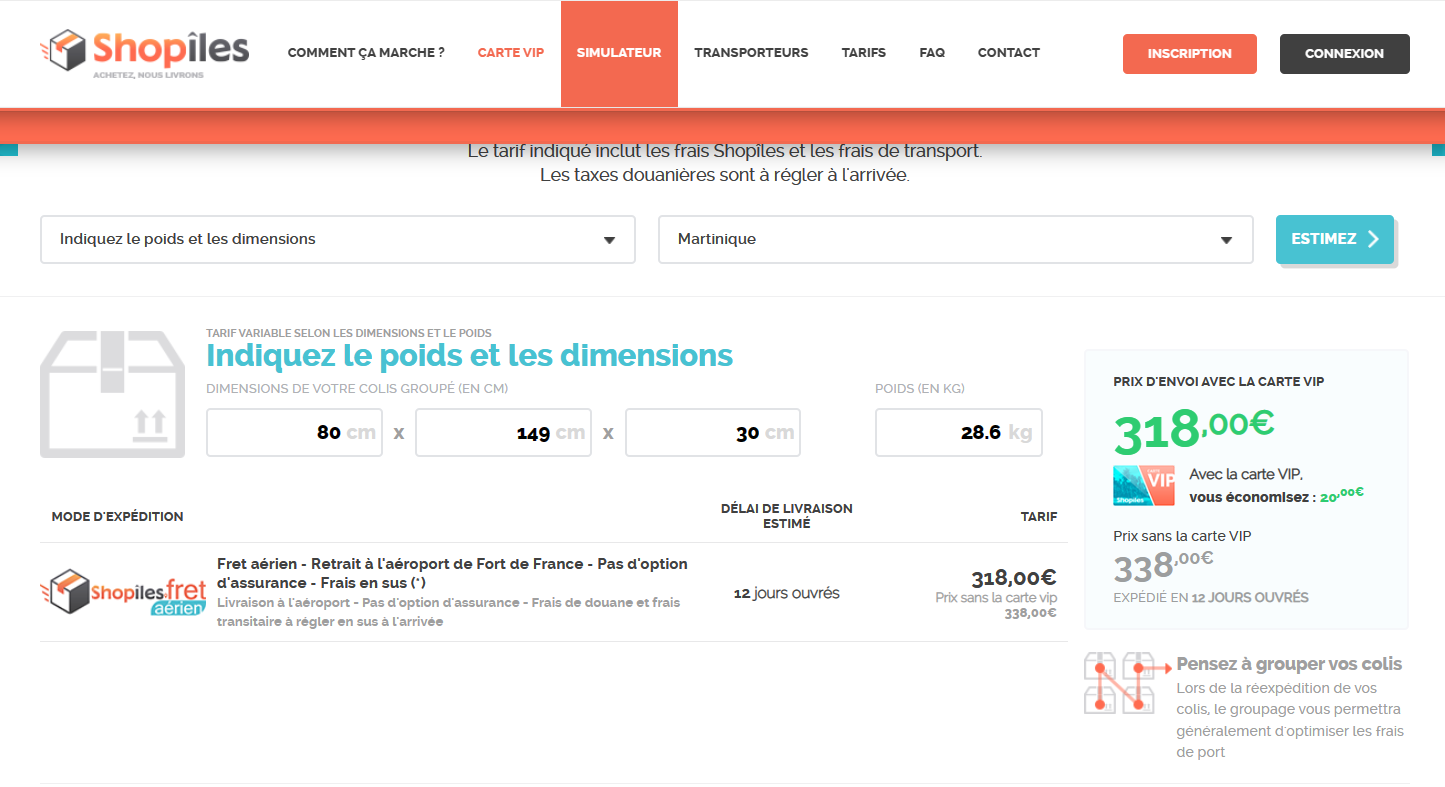This screenshot has height=787, width=1445.
Task: Focus the 80 cm dimension field
Action: point(294,433)
